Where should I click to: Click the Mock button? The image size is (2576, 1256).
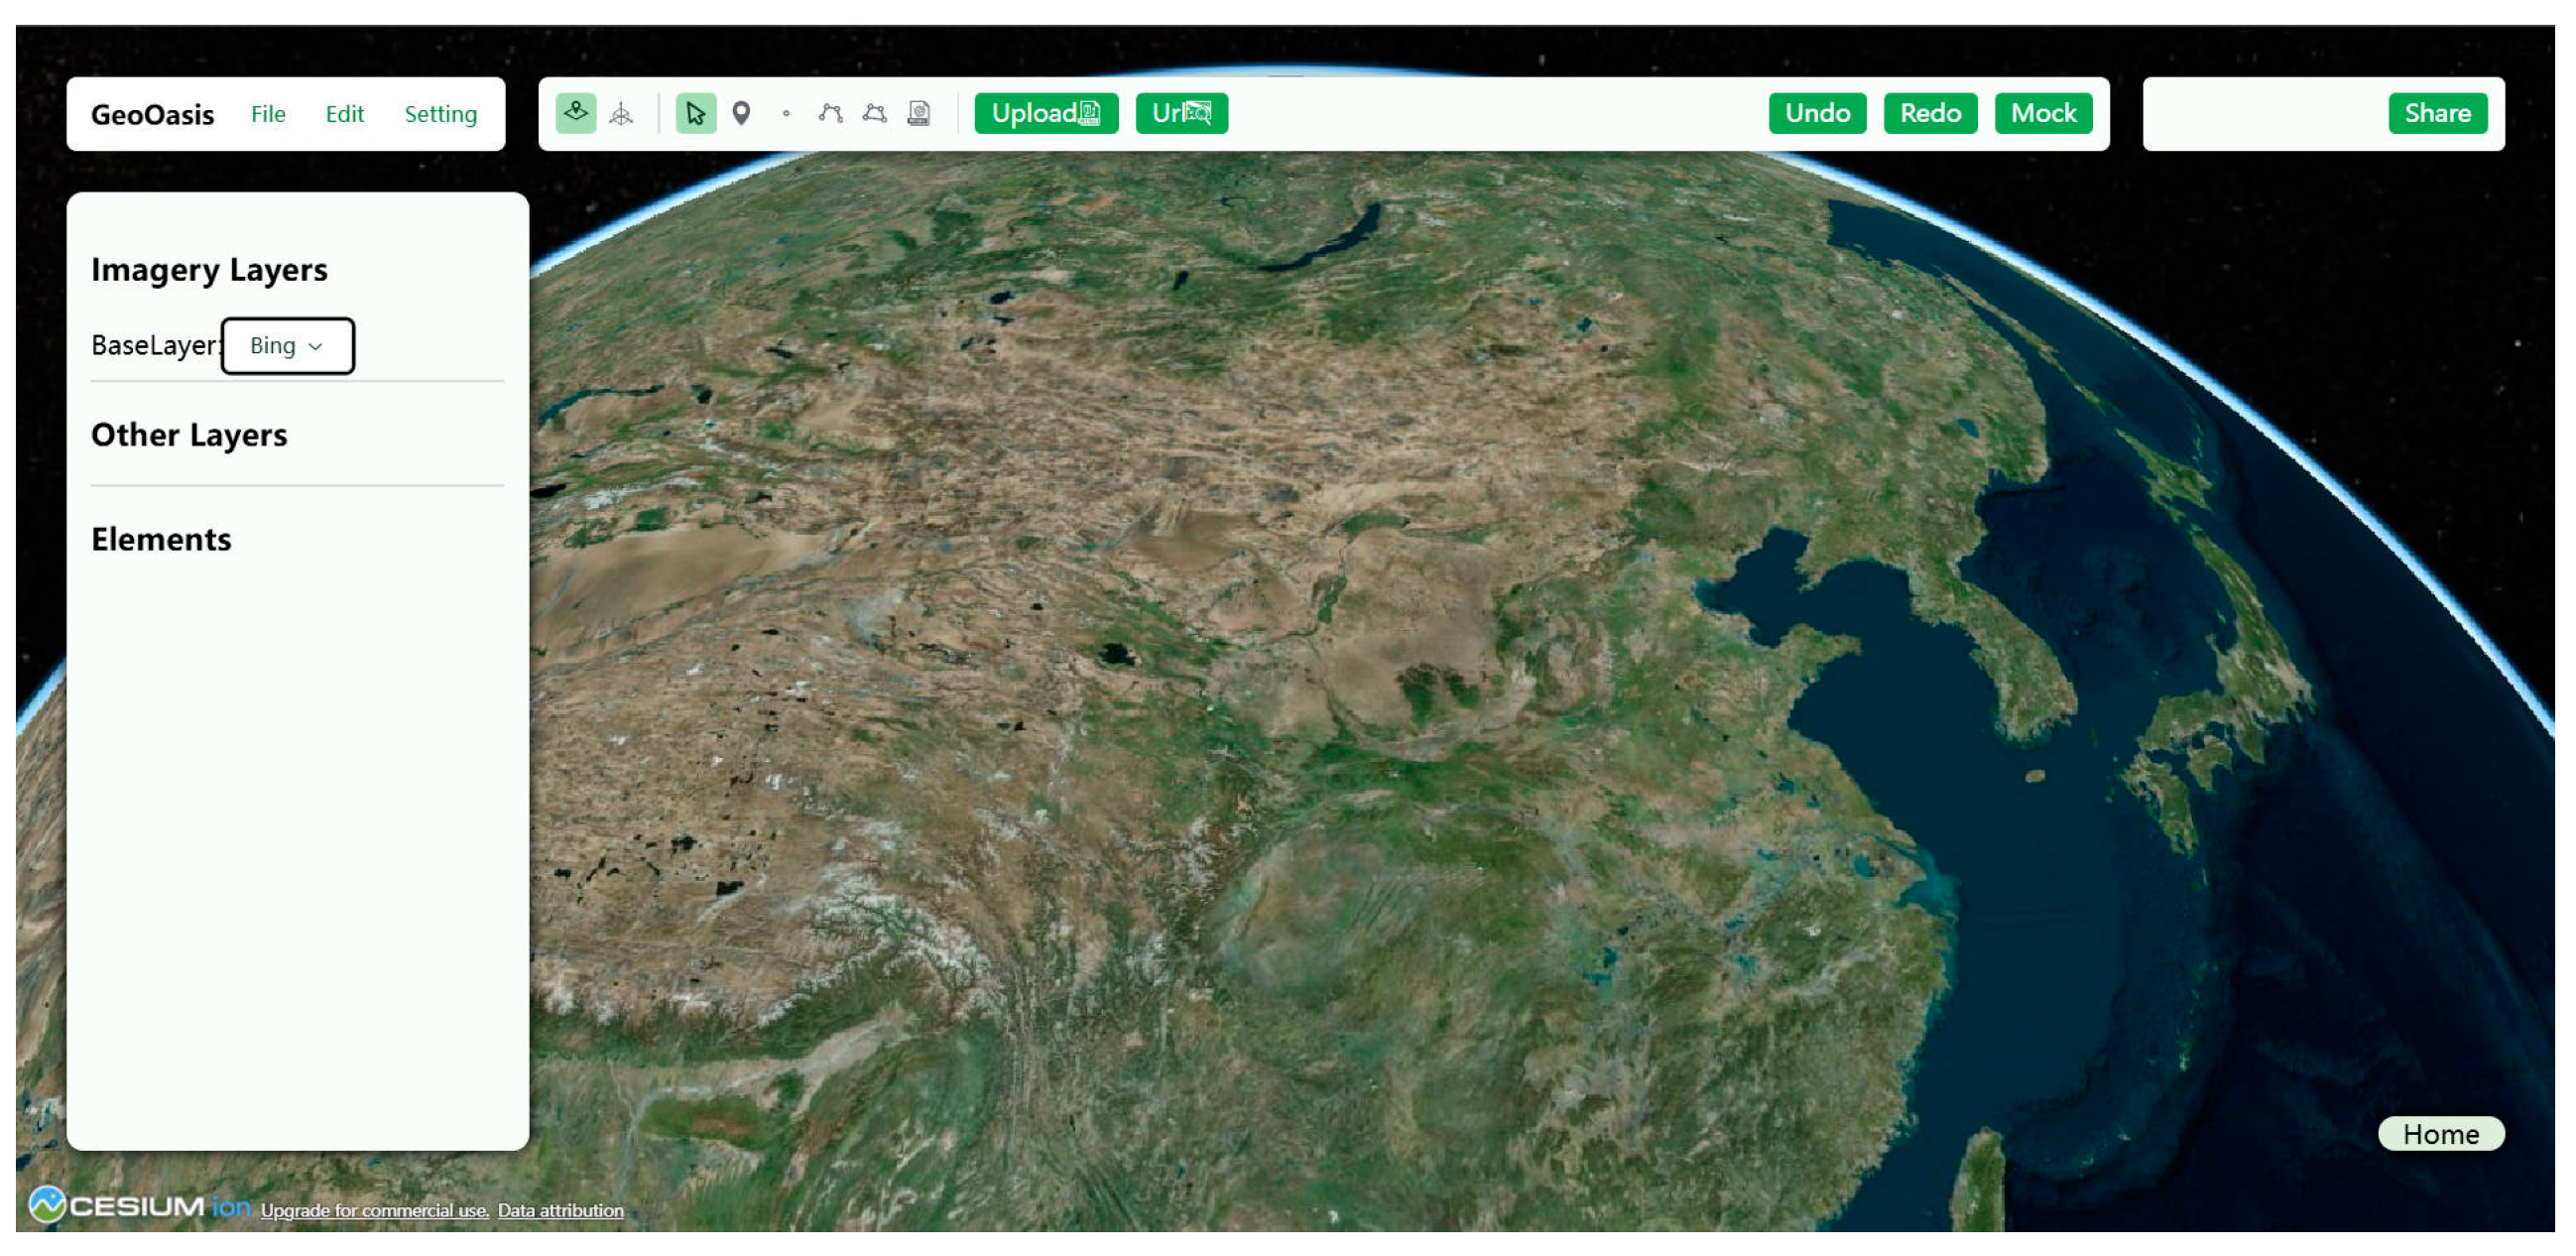2042,113
